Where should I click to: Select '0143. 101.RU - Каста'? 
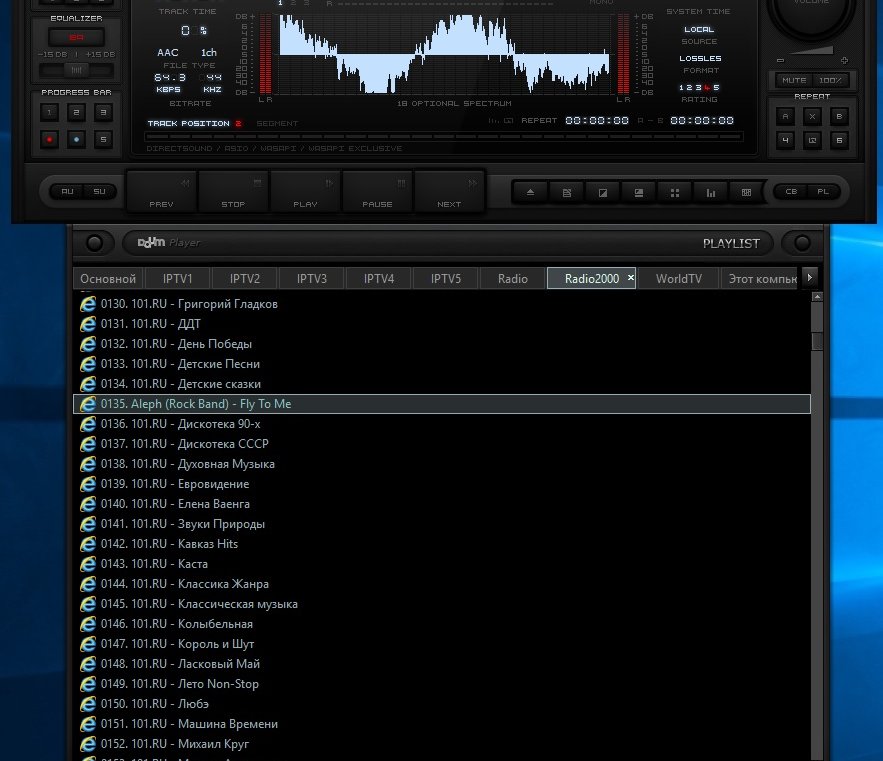(442, 564)
